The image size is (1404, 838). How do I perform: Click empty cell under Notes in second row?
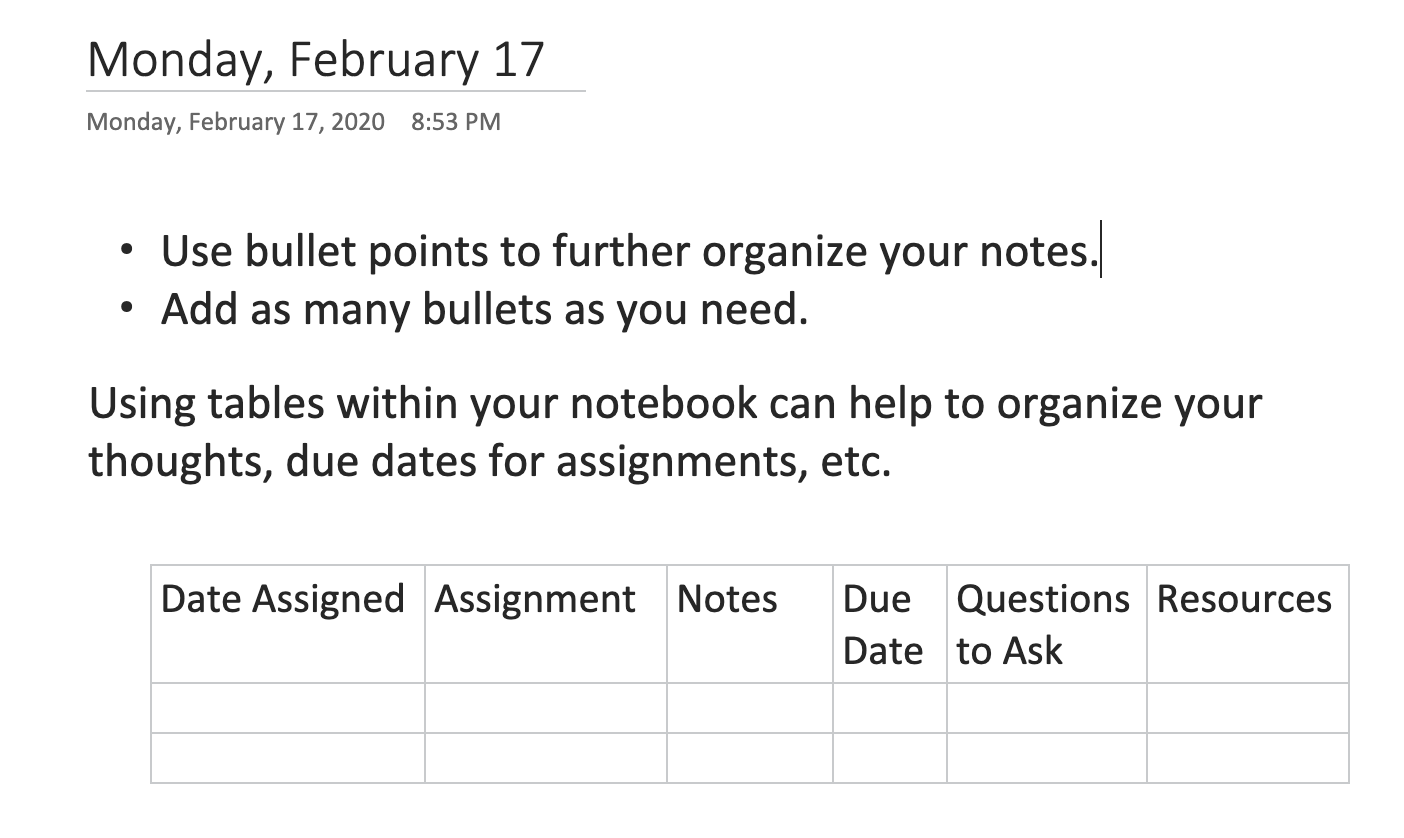(750, 708)
